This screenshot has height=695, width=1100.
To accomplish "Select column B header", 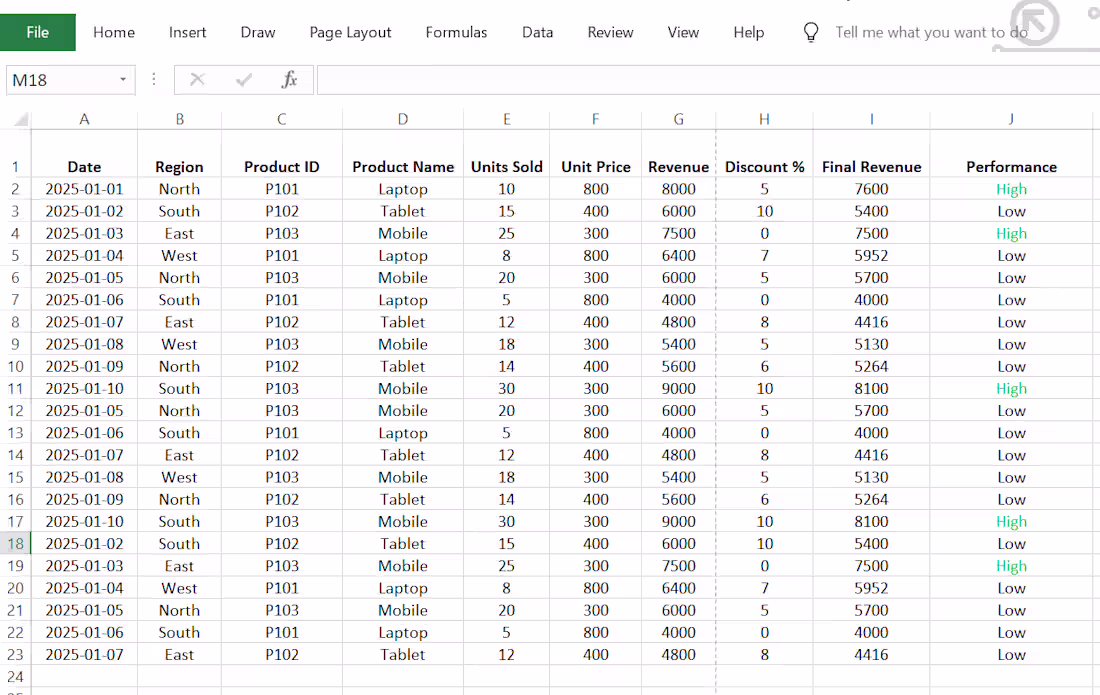I will coord(180,119).
